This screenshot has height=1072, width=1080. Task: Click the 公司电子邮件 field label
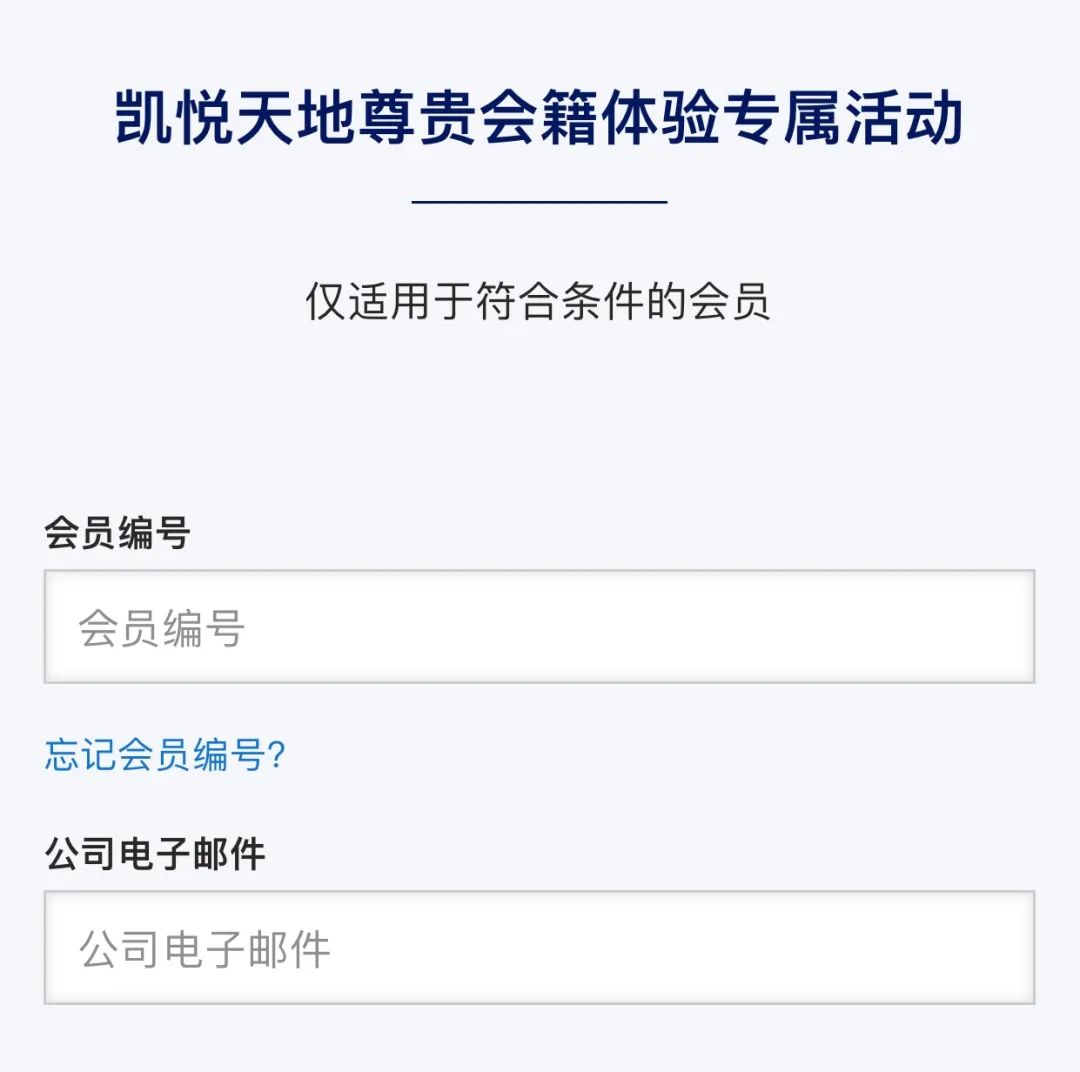click(155, 855)
